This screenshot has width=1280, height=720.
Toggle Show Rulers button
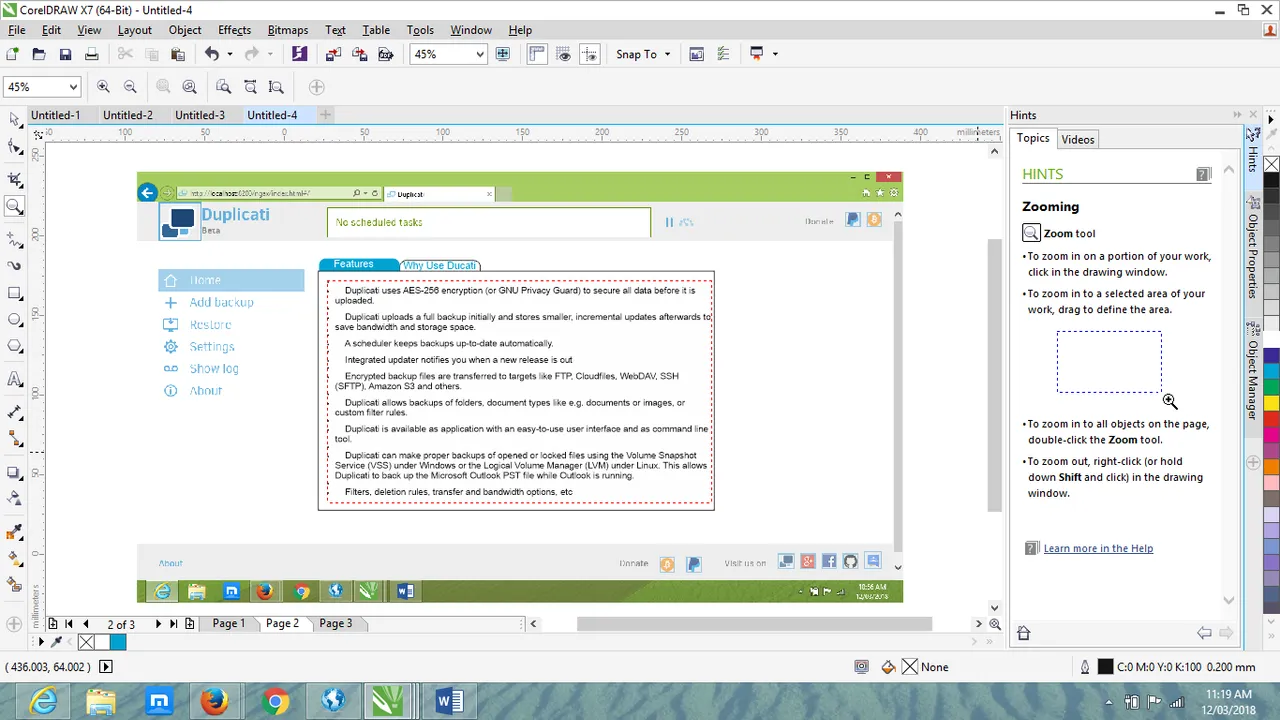pos(538,54)
